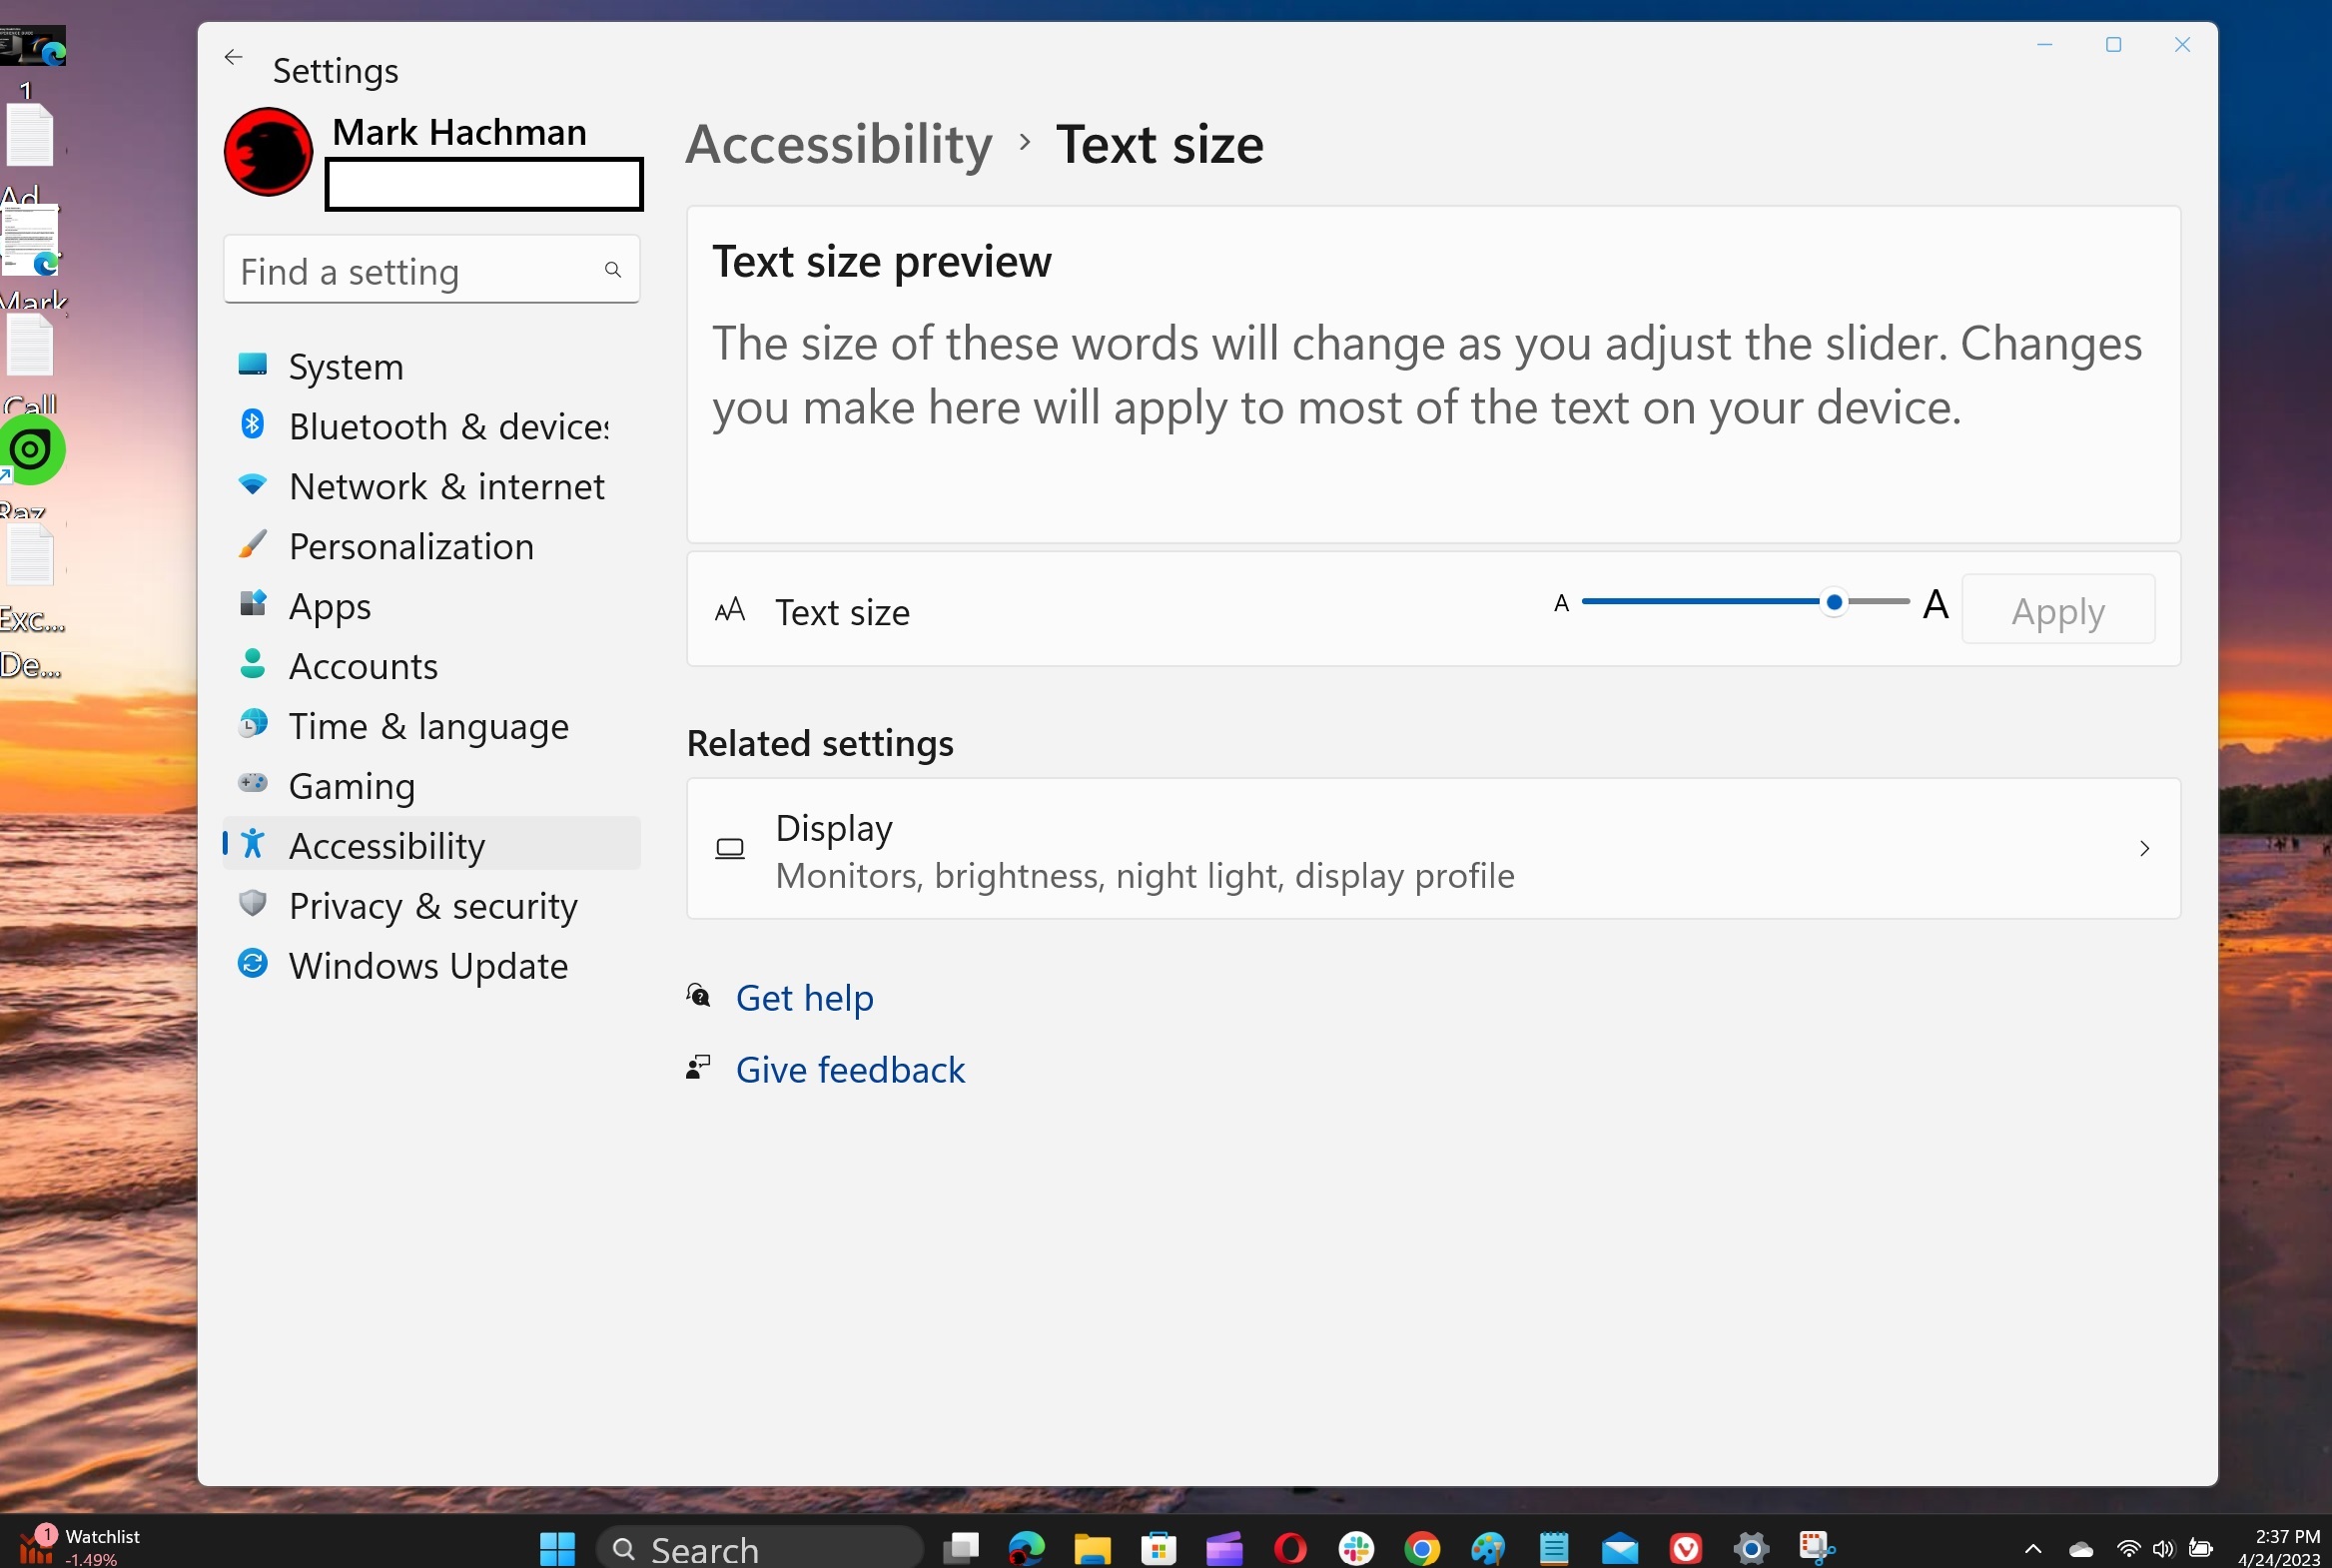Click Search in Windows taskbar
Image resolution: width=2332 pixels, height=1568 pixels.
tap(707, 1547)
